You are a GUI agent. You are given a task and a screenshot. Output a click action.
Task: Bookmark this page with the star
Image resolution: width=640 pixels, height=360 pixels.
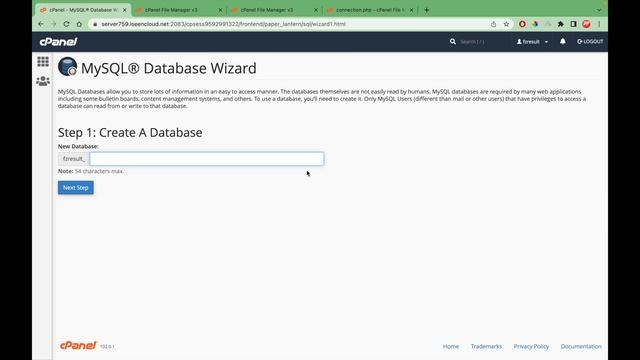506,24
